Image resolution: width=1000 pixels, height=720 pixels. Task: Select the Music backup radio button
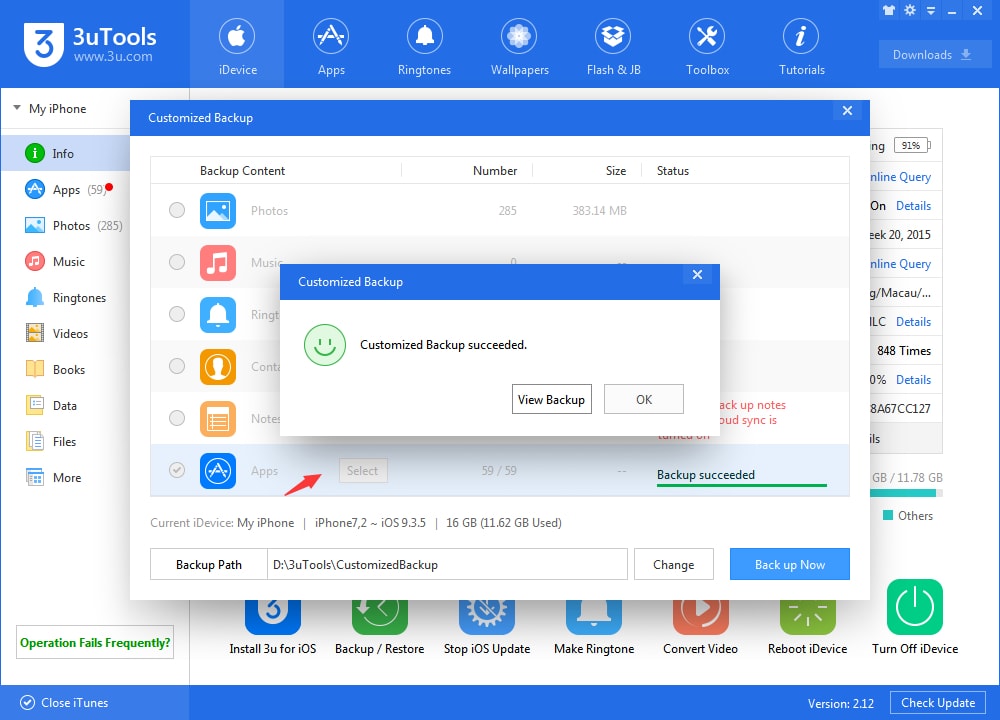tap(177, 262)
